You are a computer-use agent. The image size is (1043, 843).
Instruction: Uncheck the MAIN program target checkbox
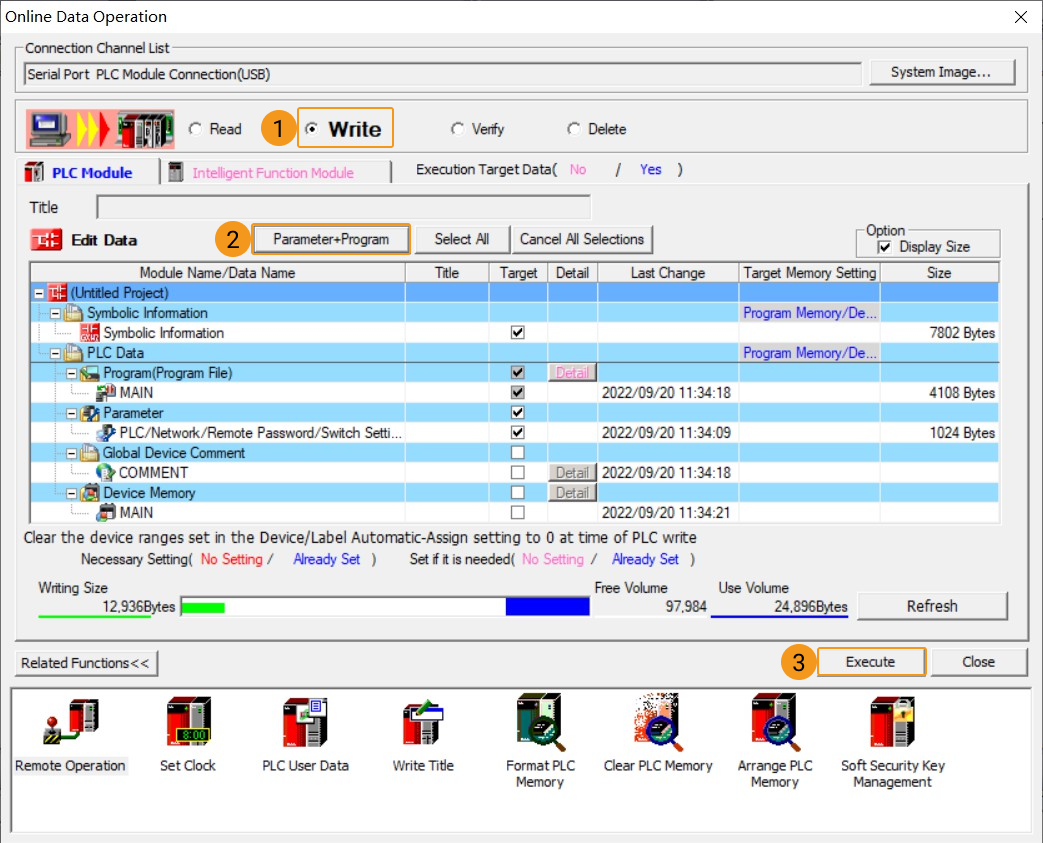coord(517,392)
